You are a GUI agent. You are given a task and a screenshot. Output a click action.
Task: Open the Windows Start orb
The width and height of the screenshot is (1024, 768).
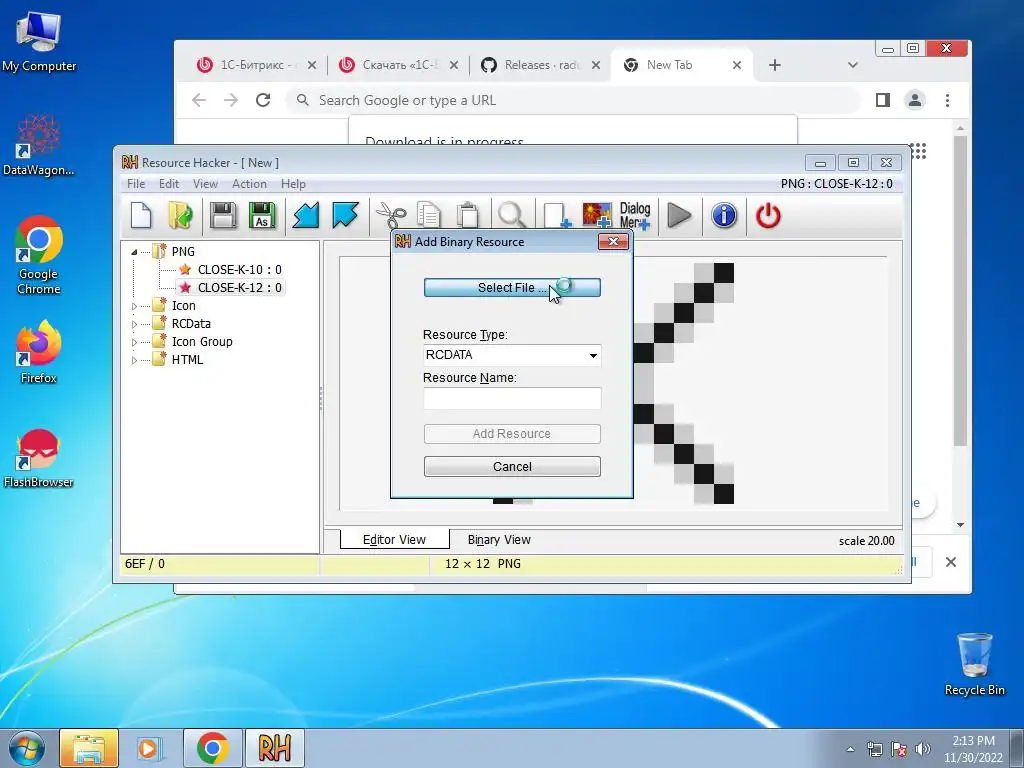(27, 749)
